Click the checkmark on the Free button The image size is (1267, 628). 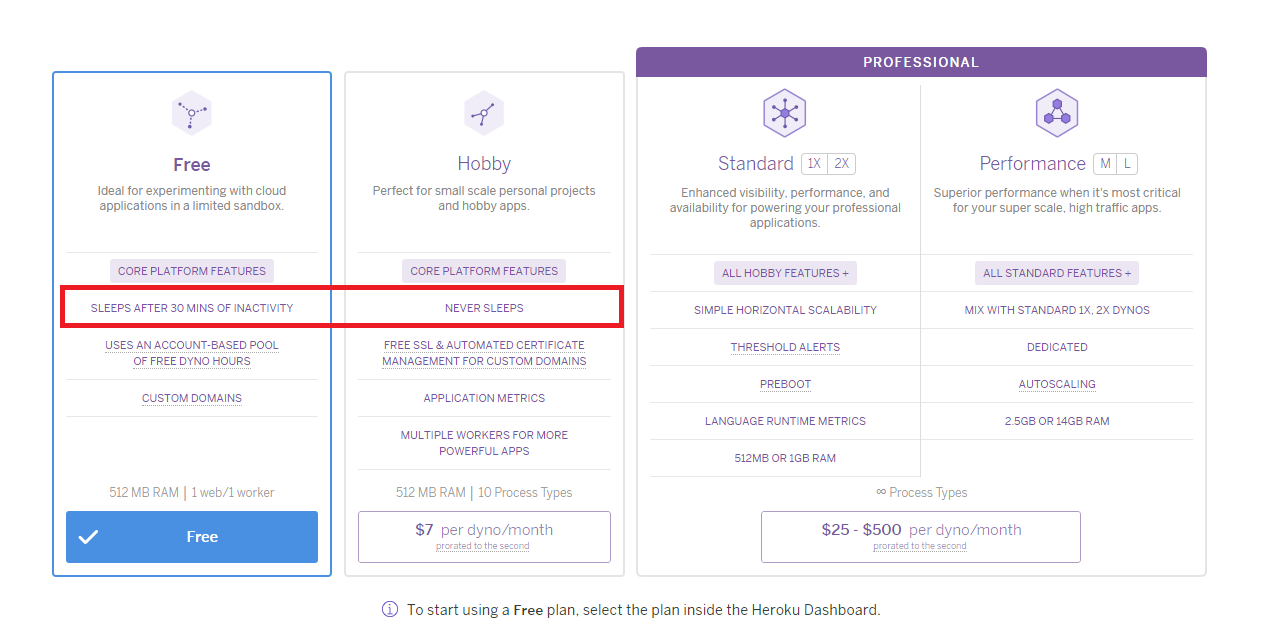click(x=89, y=537)
